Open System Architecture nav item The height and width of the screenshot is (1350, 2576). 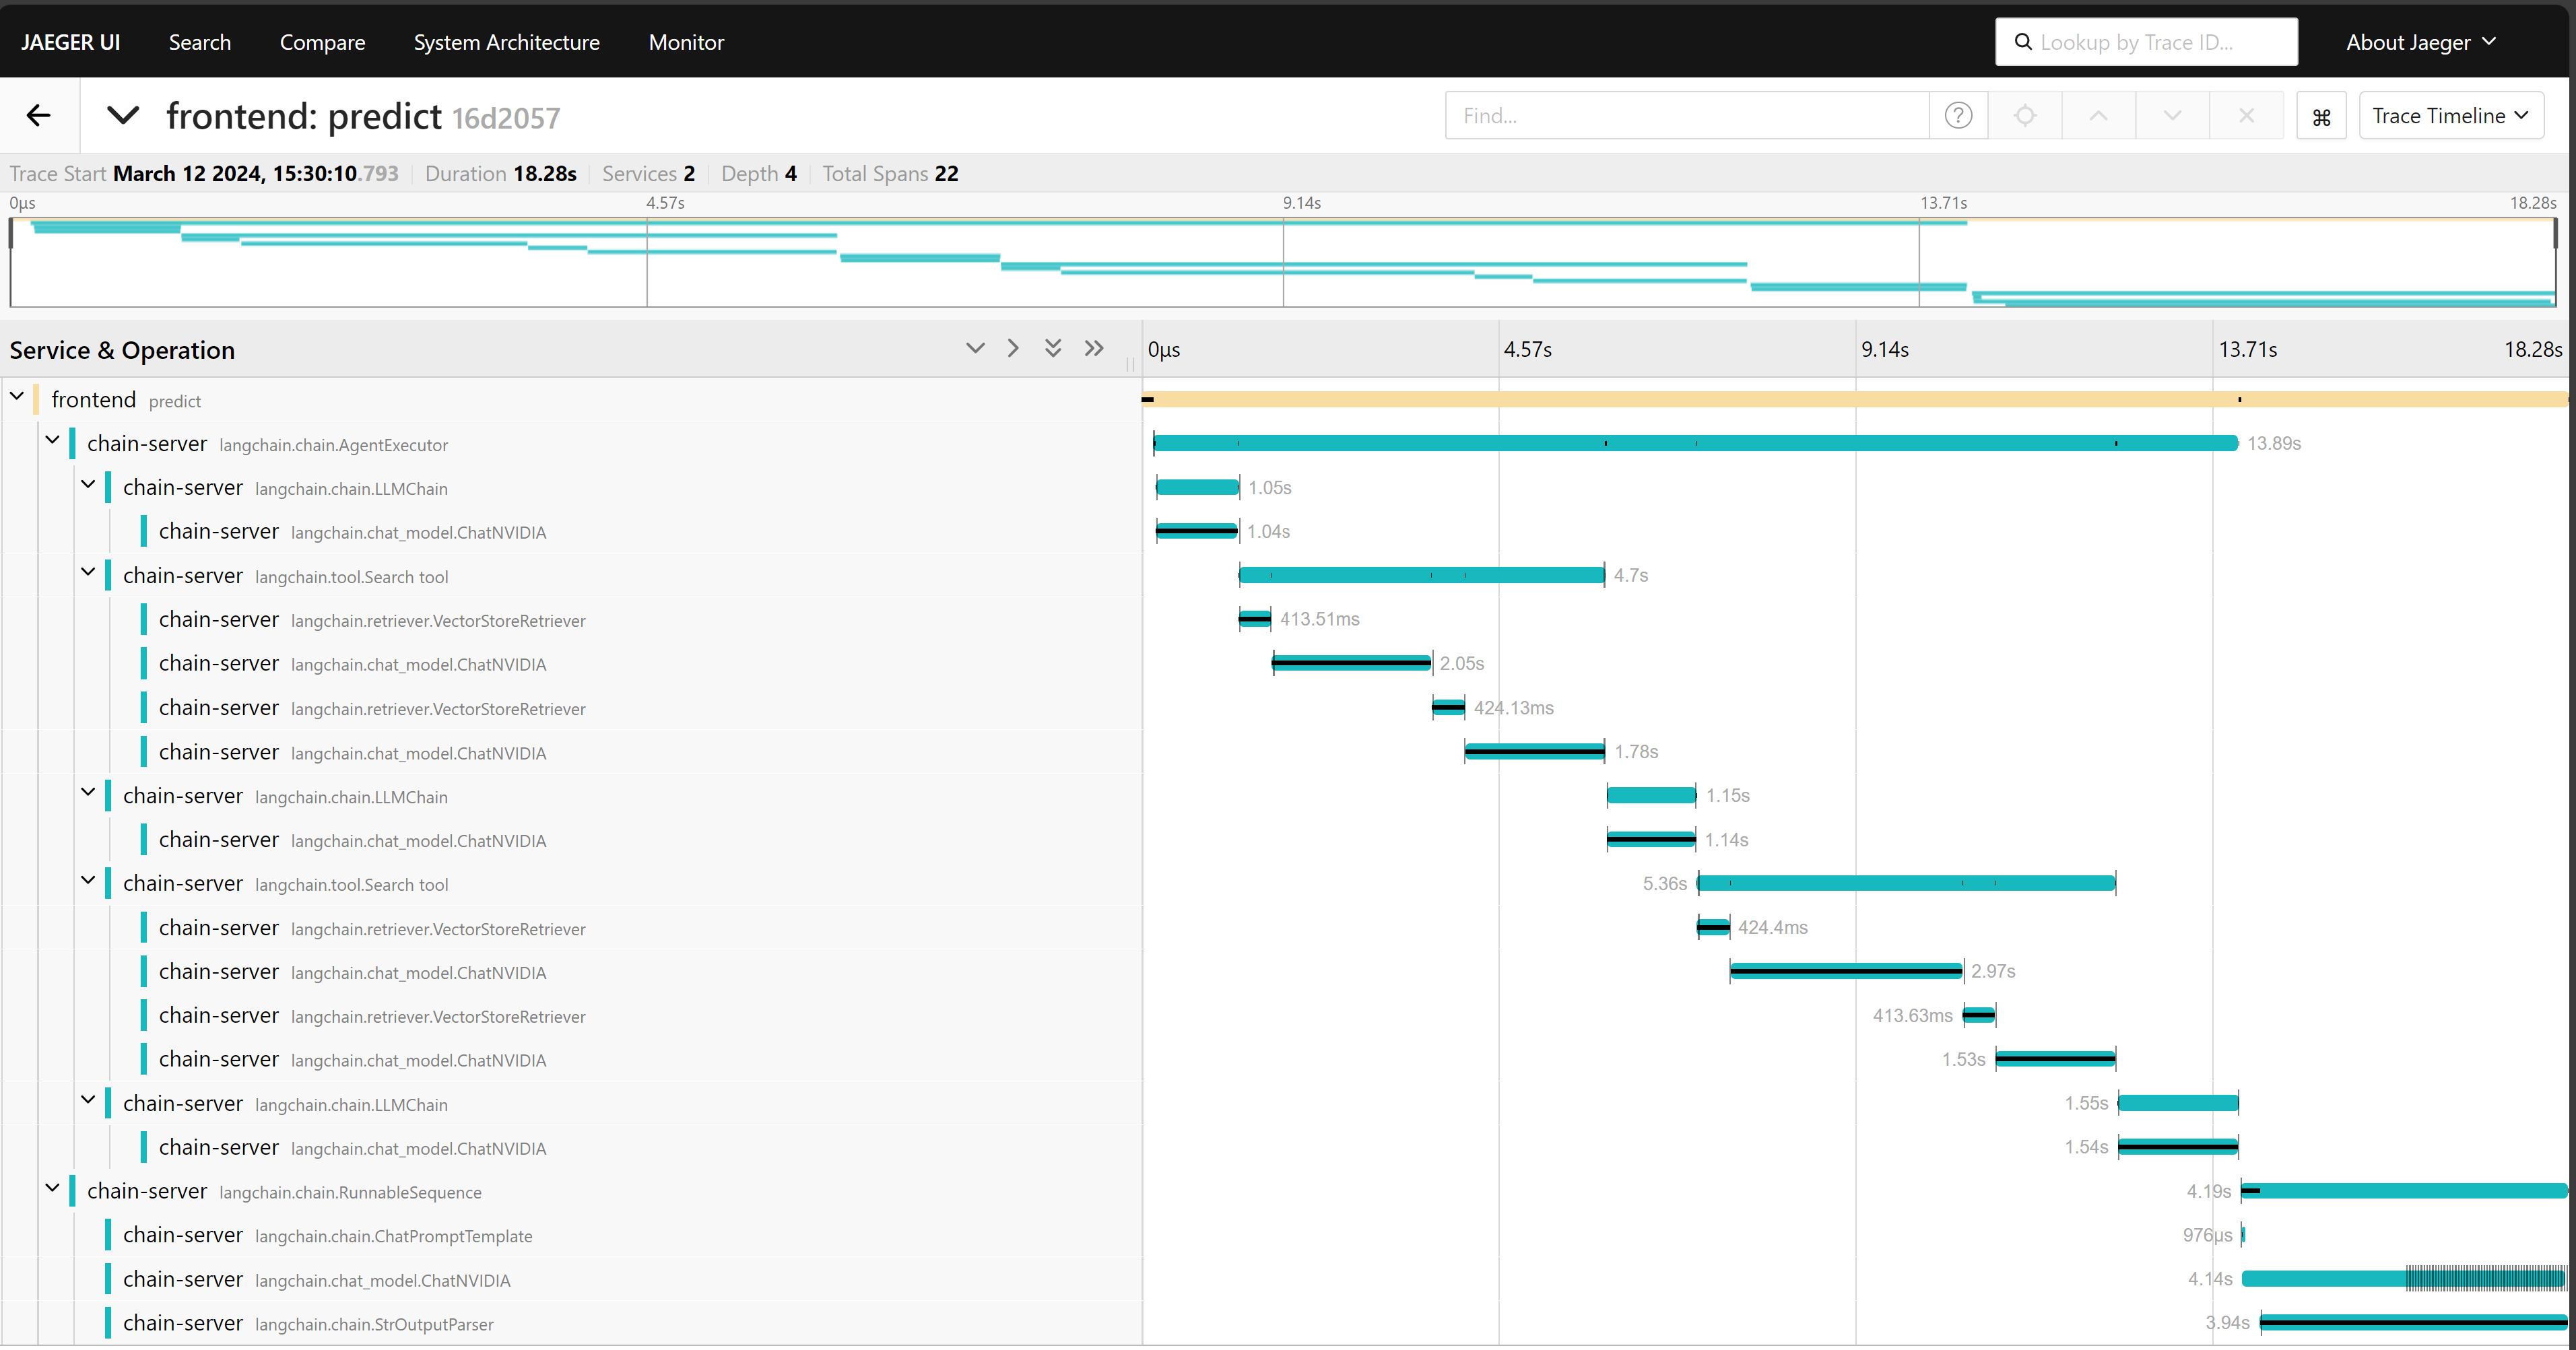pyautogui.click(x=506, y=42)
